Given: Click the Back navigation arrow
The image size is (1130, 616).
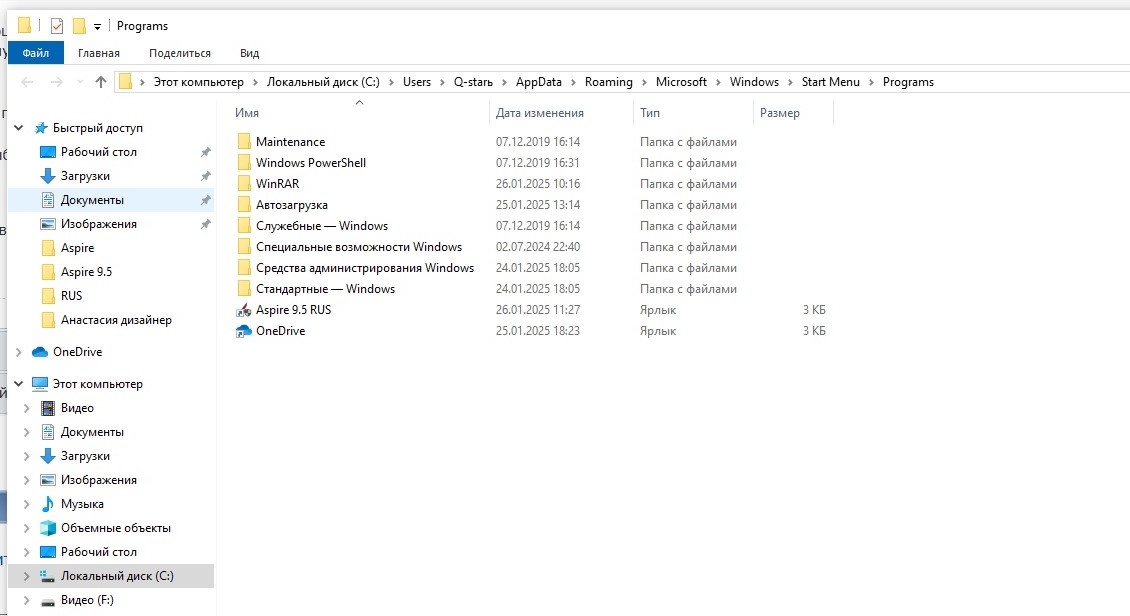Looking at the screenshot, I should [27, 82].
